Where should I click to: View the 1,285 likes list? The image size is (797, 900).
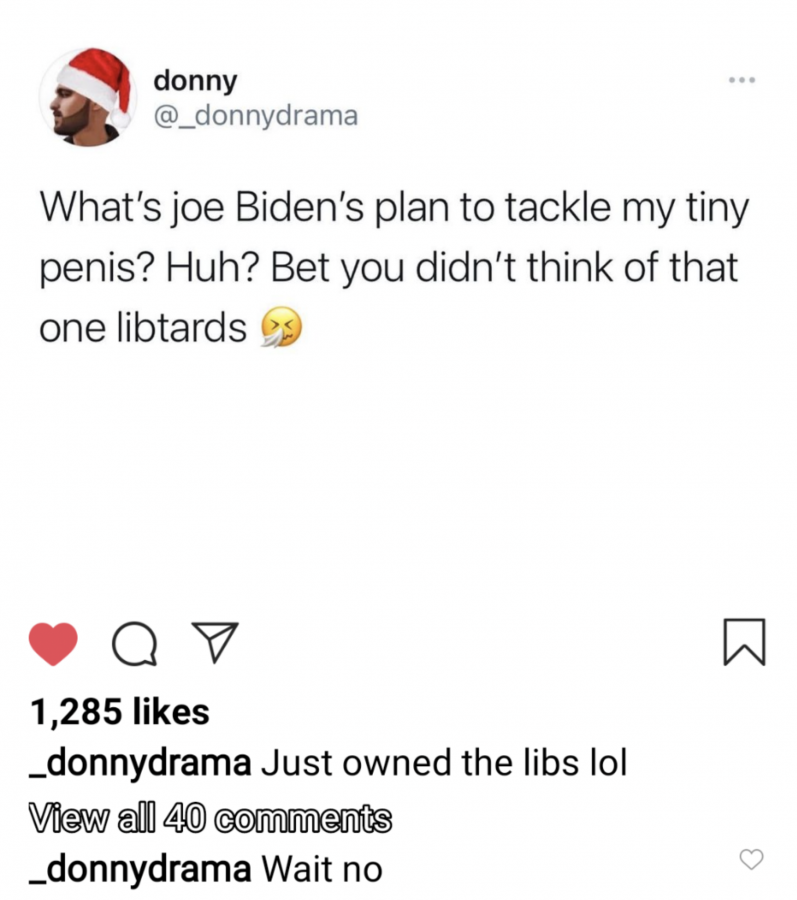point(120,712)
